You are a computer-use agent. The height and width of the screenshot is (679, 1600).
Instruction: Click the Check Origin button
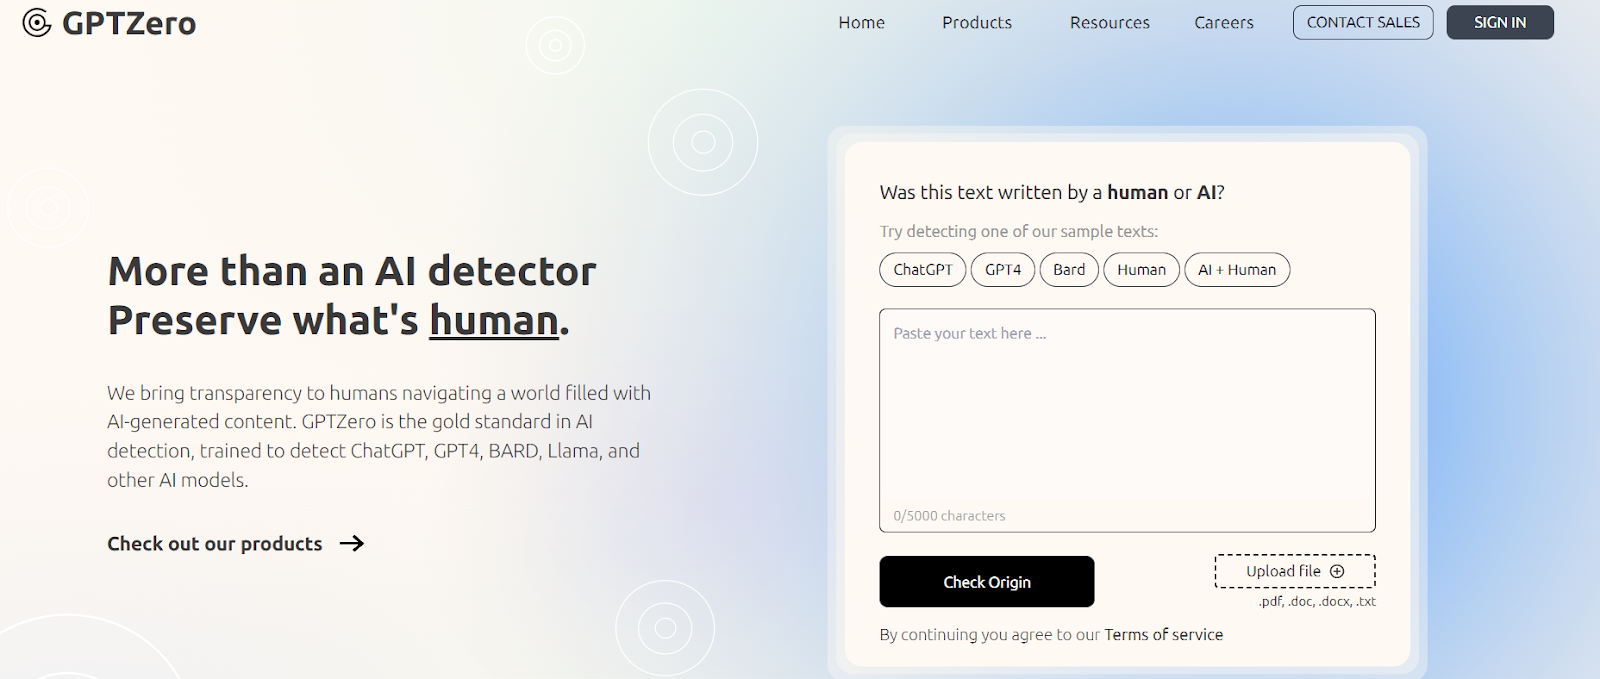coord(987,582)
